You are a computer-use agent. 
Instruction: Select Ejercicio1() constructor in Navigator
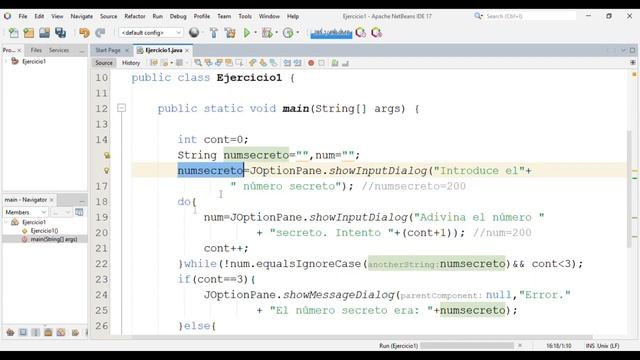44,231
